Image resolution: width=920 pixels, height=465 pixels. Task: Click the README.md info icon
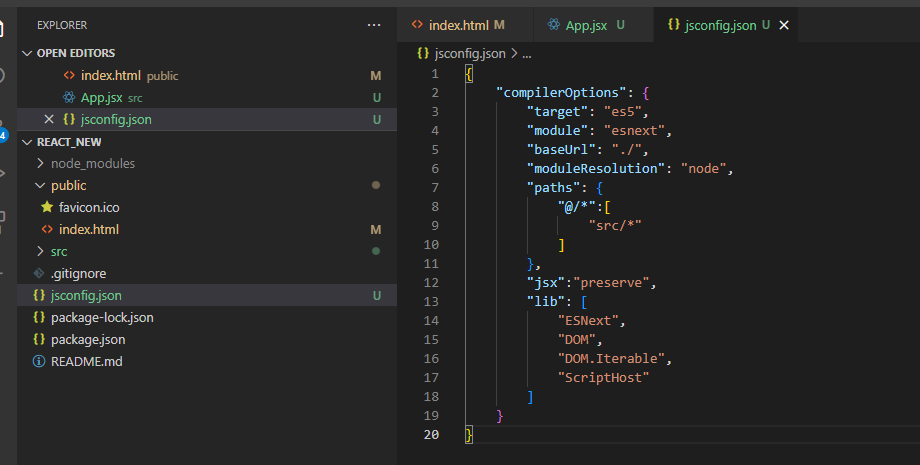point(39,361)
